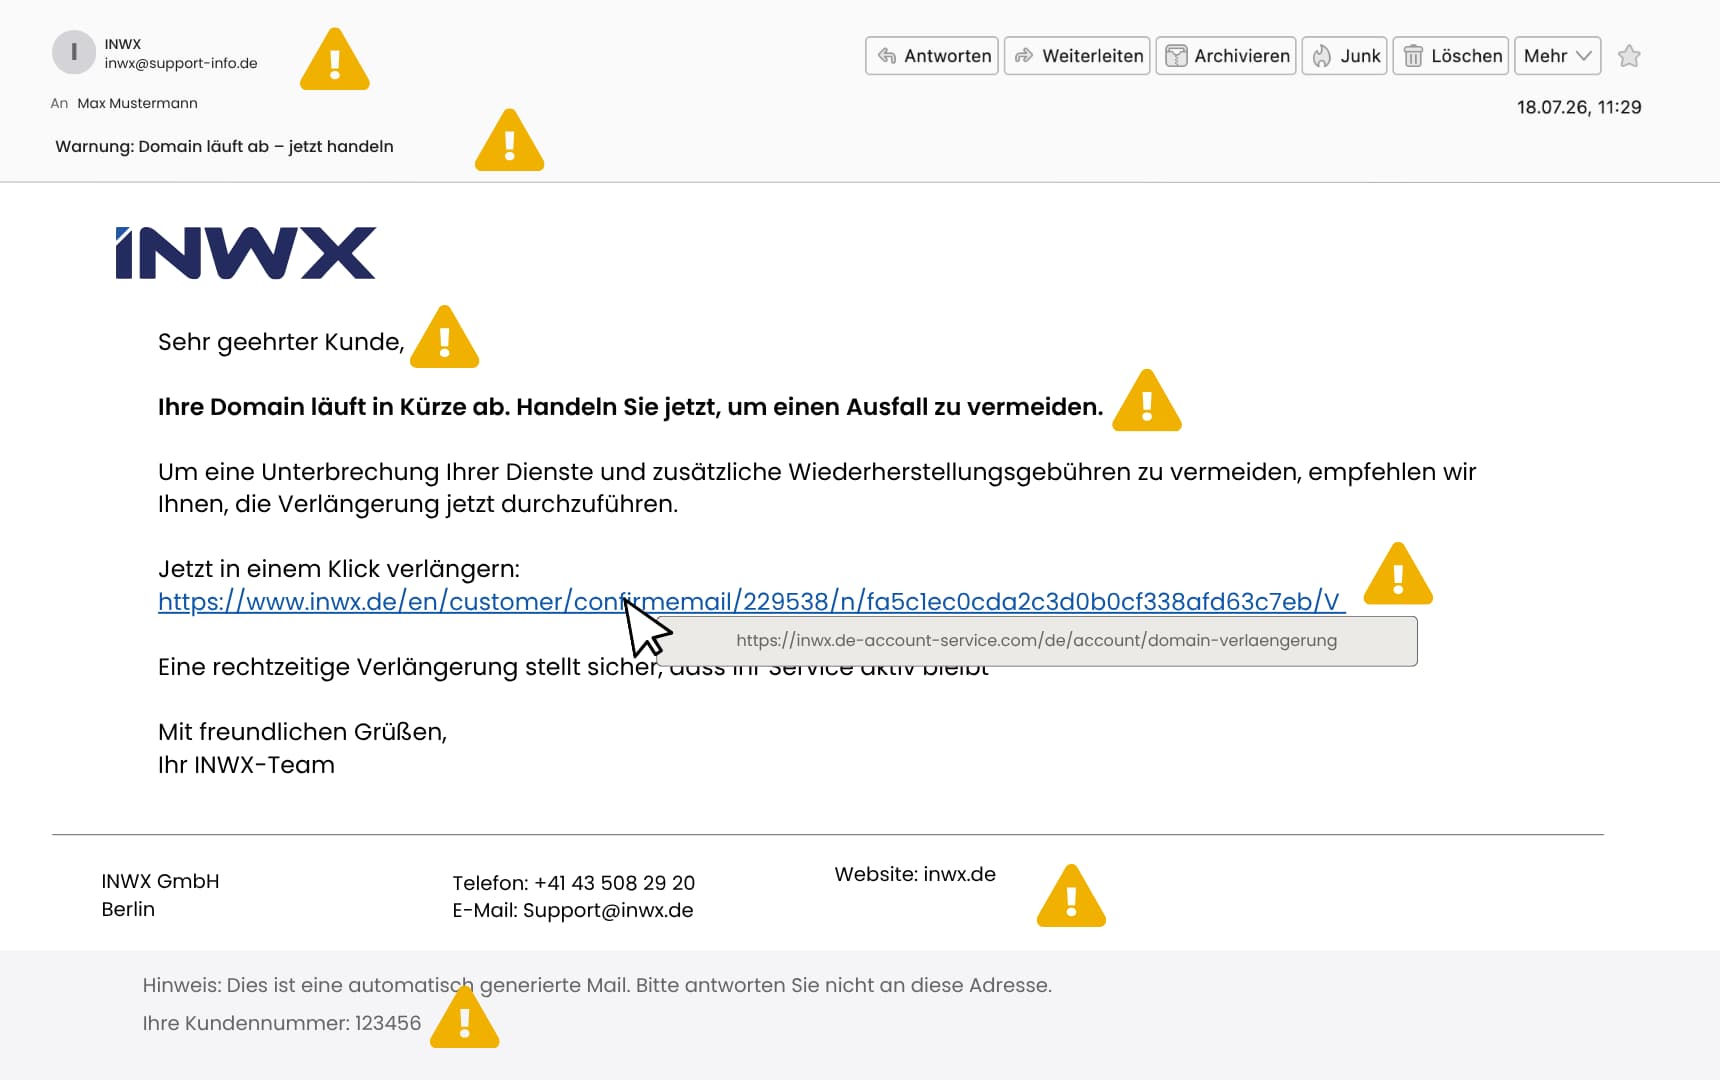Click the date stamp 18.07.26, 11:29
The width and height of the screenshot is (1720, 1080).
1579,107
